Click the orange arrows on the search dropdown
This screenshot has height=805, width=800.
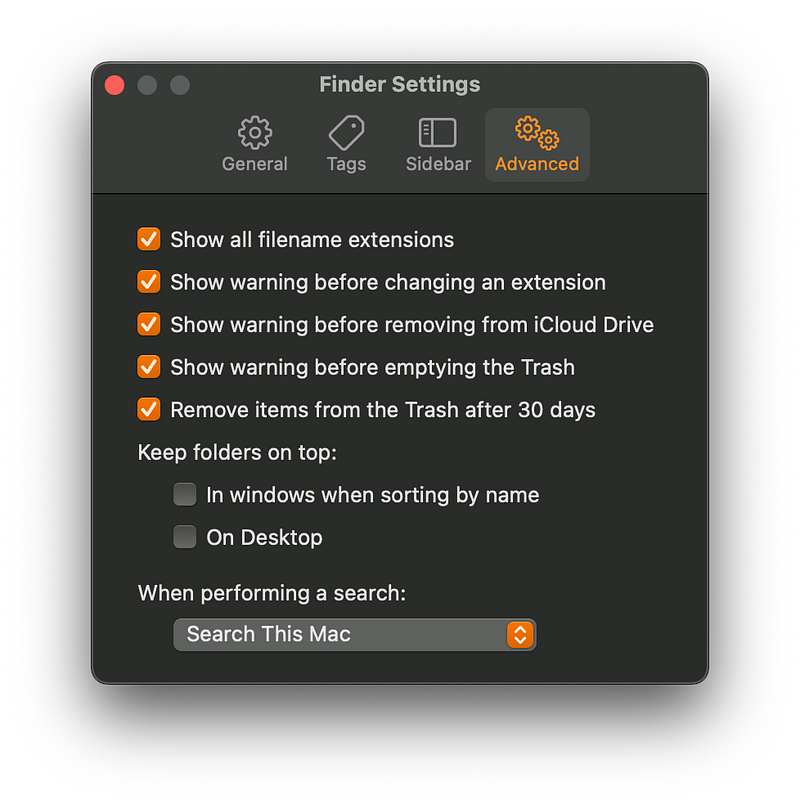(x=521, y=634)
